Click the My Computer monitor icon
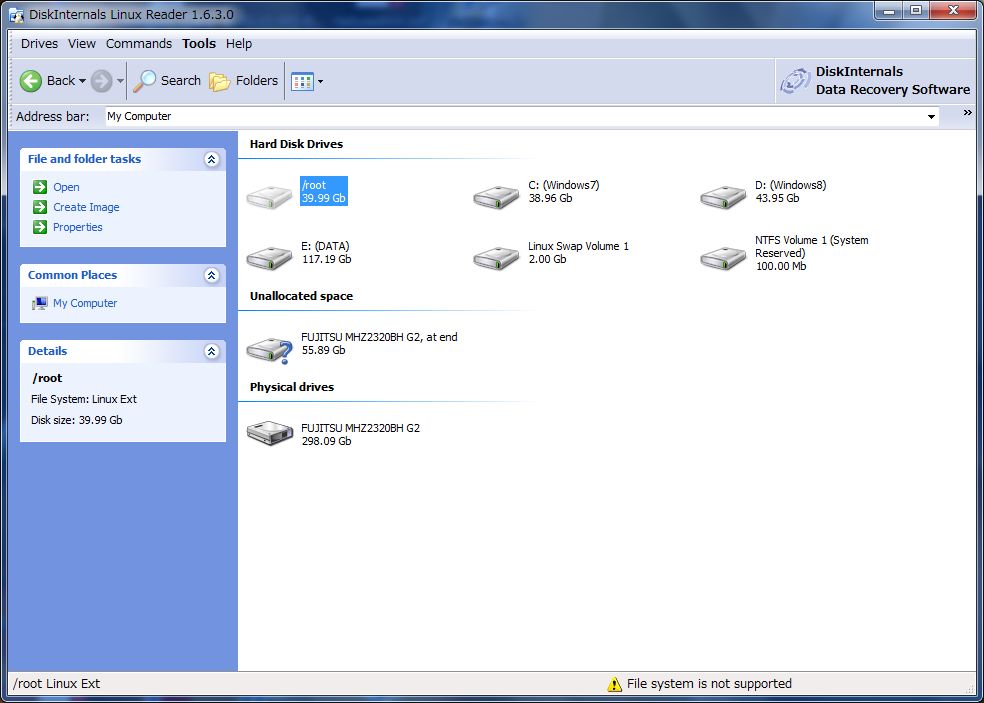984x703 pixels. [40, 303]
